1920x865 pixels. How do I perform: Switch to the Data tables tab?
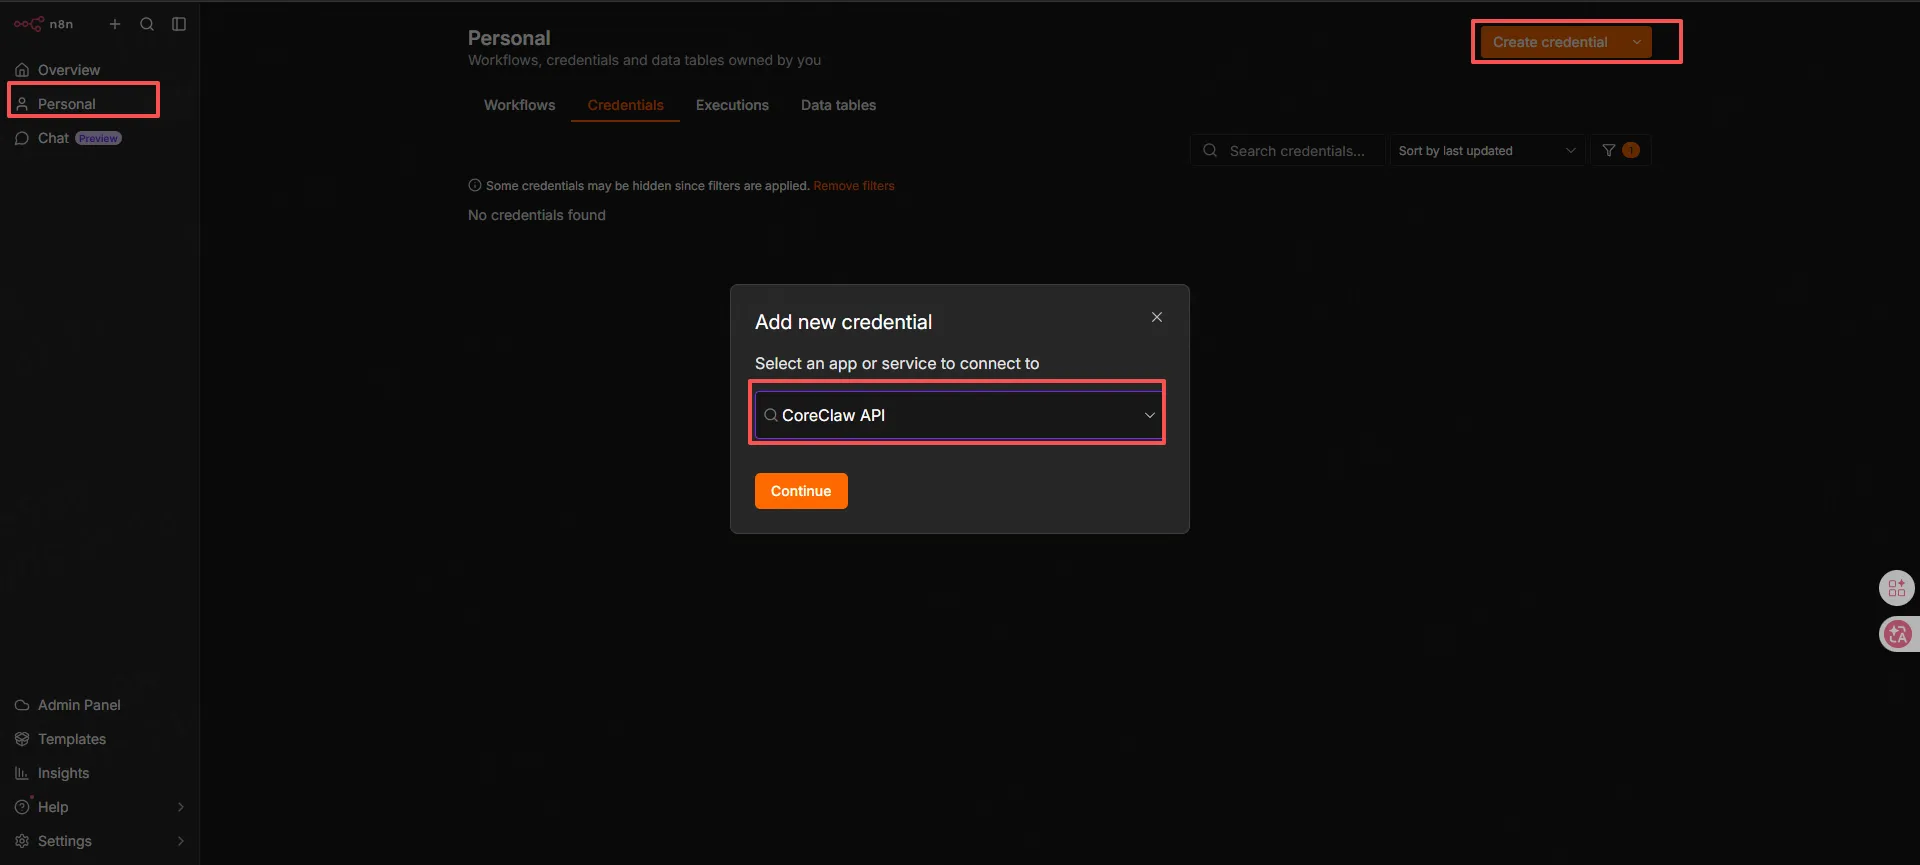(x=838, y=105)
